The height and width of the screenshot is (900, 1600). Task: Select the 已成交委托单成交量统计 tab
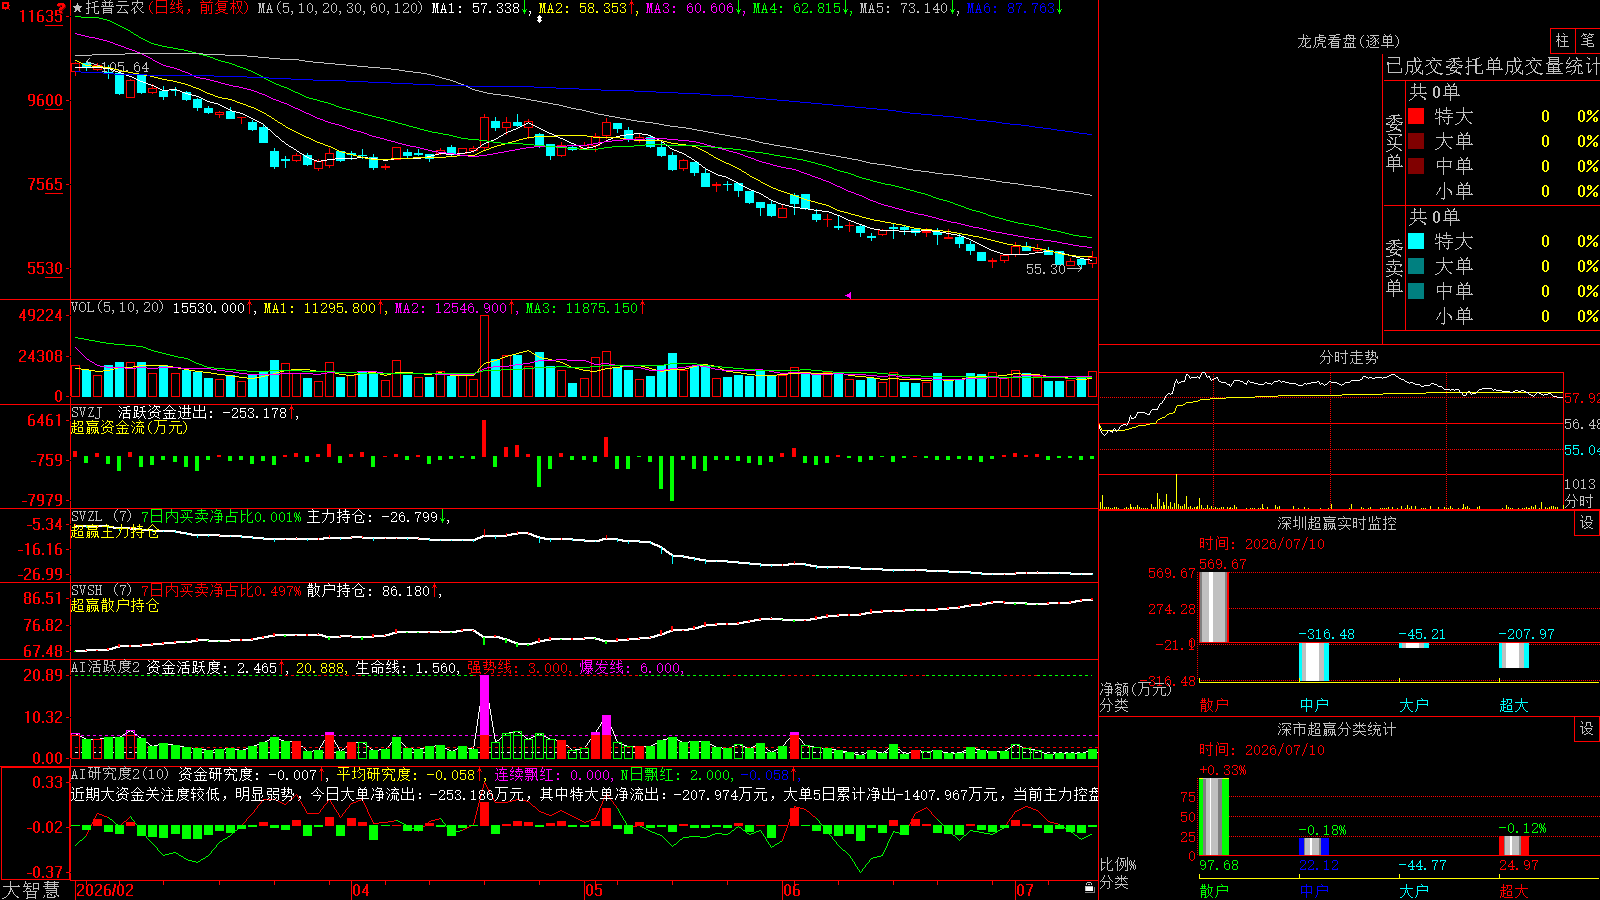click(1492, 66)
